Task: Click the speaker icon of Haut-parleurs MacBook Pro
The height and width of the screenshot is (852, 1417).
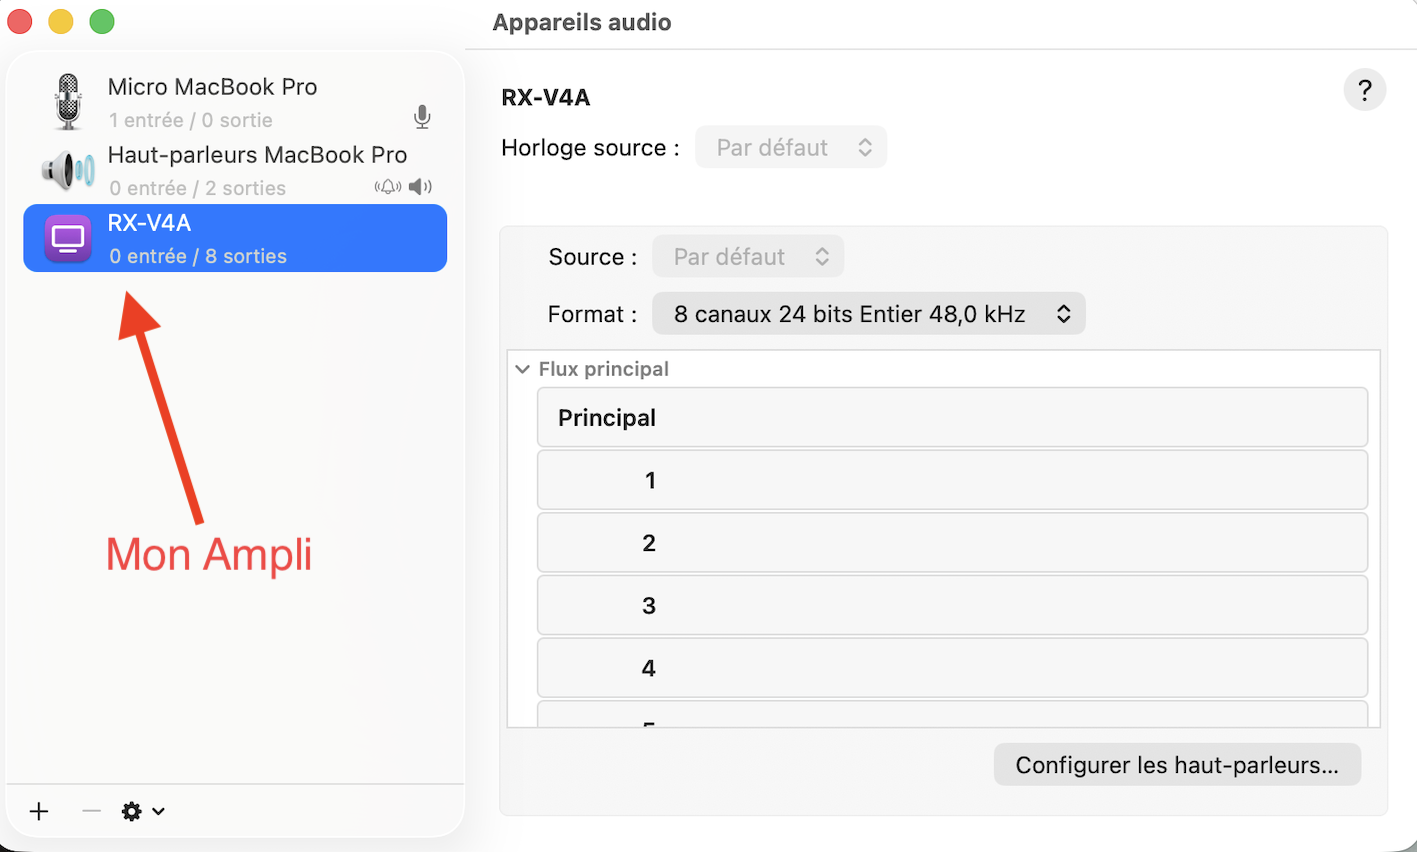Action: 68,170
